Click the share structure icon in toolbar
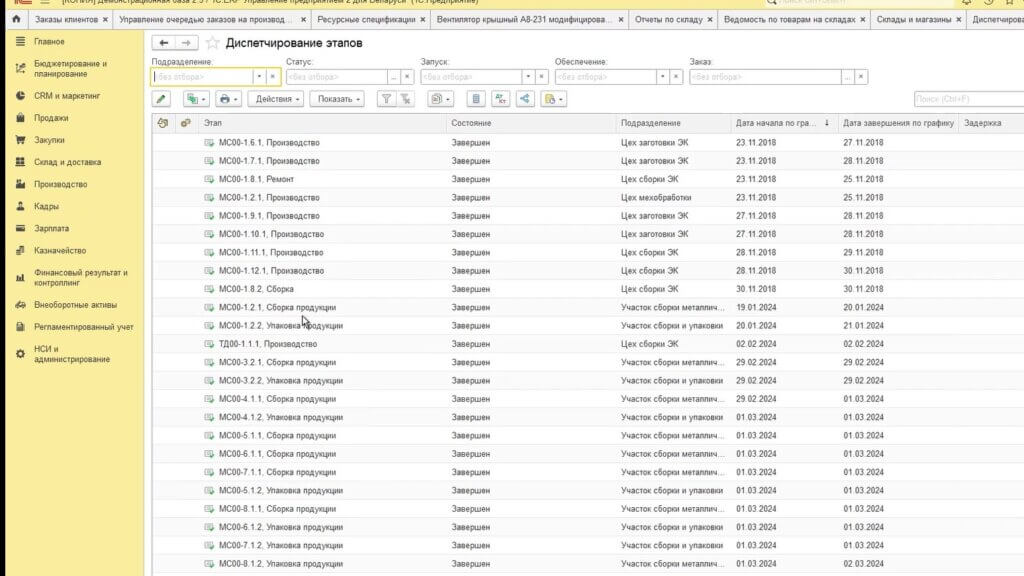Screen dimensions: 1024x576 pos(525,99)
